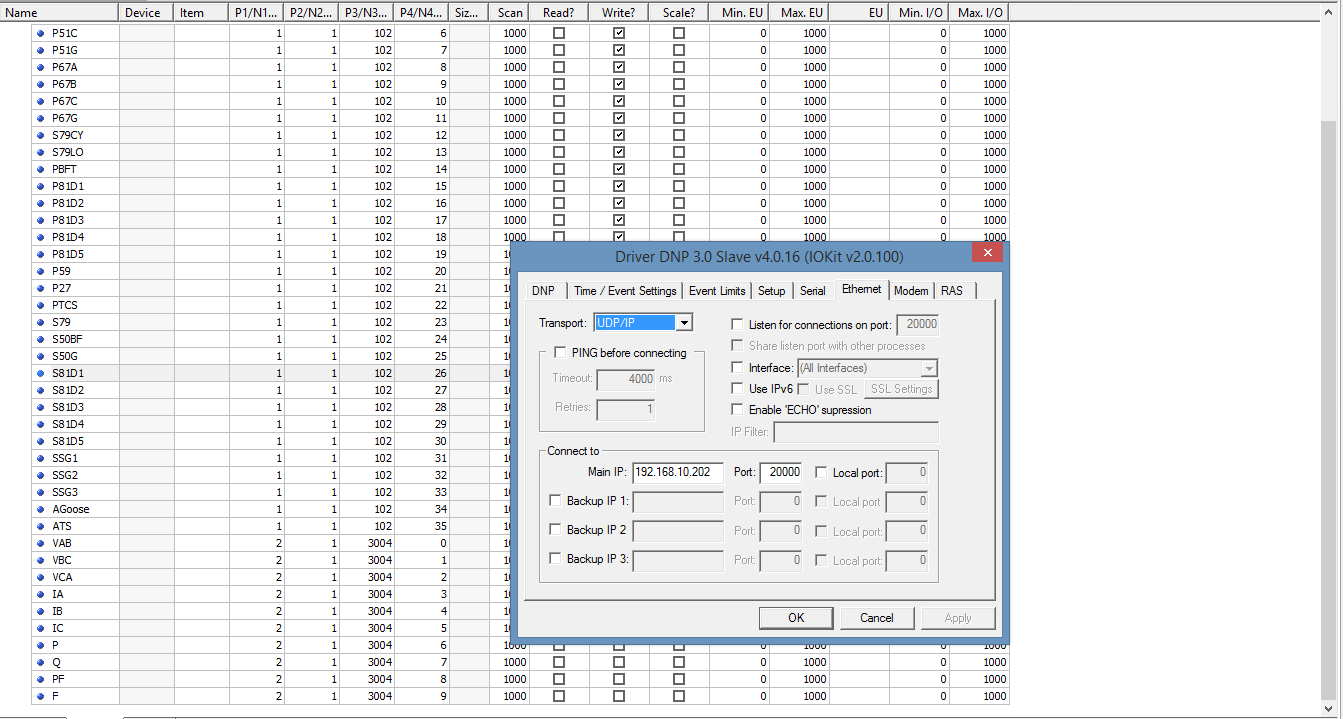Screen dimensions: 1343x719
Task: Select the S79 tag name
Action: [61, 322]
